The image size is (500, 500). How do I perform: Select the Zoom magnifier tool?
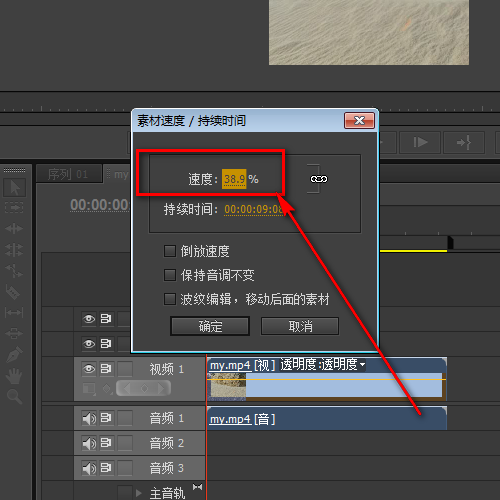[14, 397]
